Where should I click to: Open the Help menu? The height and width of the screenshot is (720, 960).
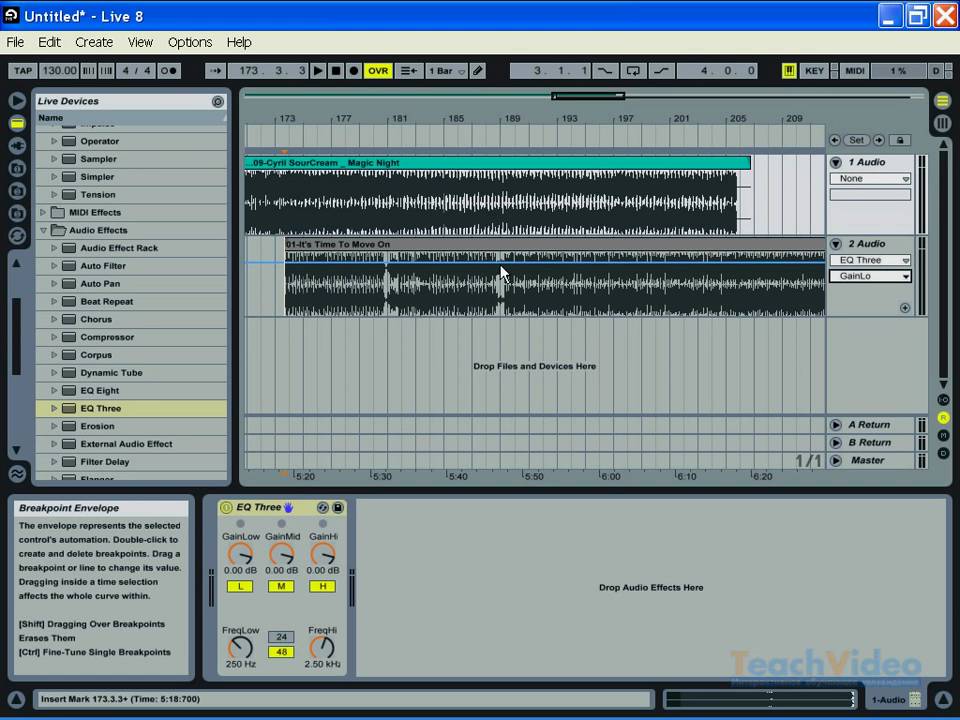point(239,42)
